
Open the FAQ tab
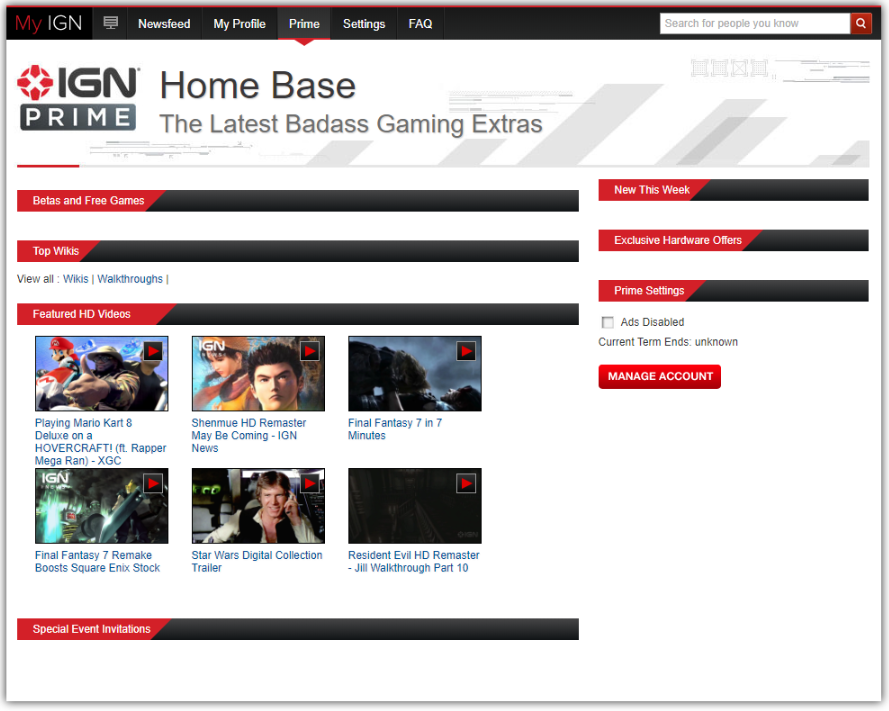[420, 24]
